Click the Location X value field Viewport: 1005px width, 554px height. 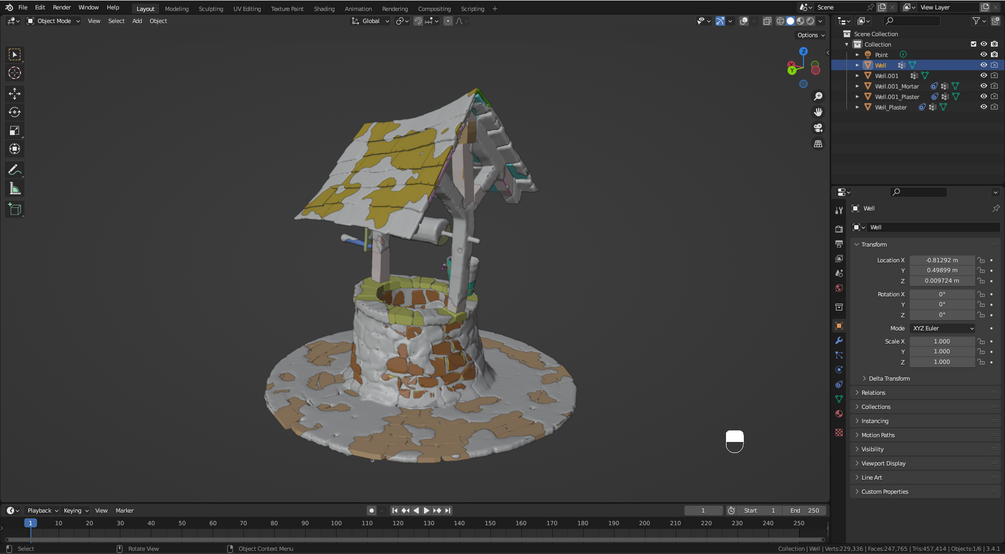[942, 260]
